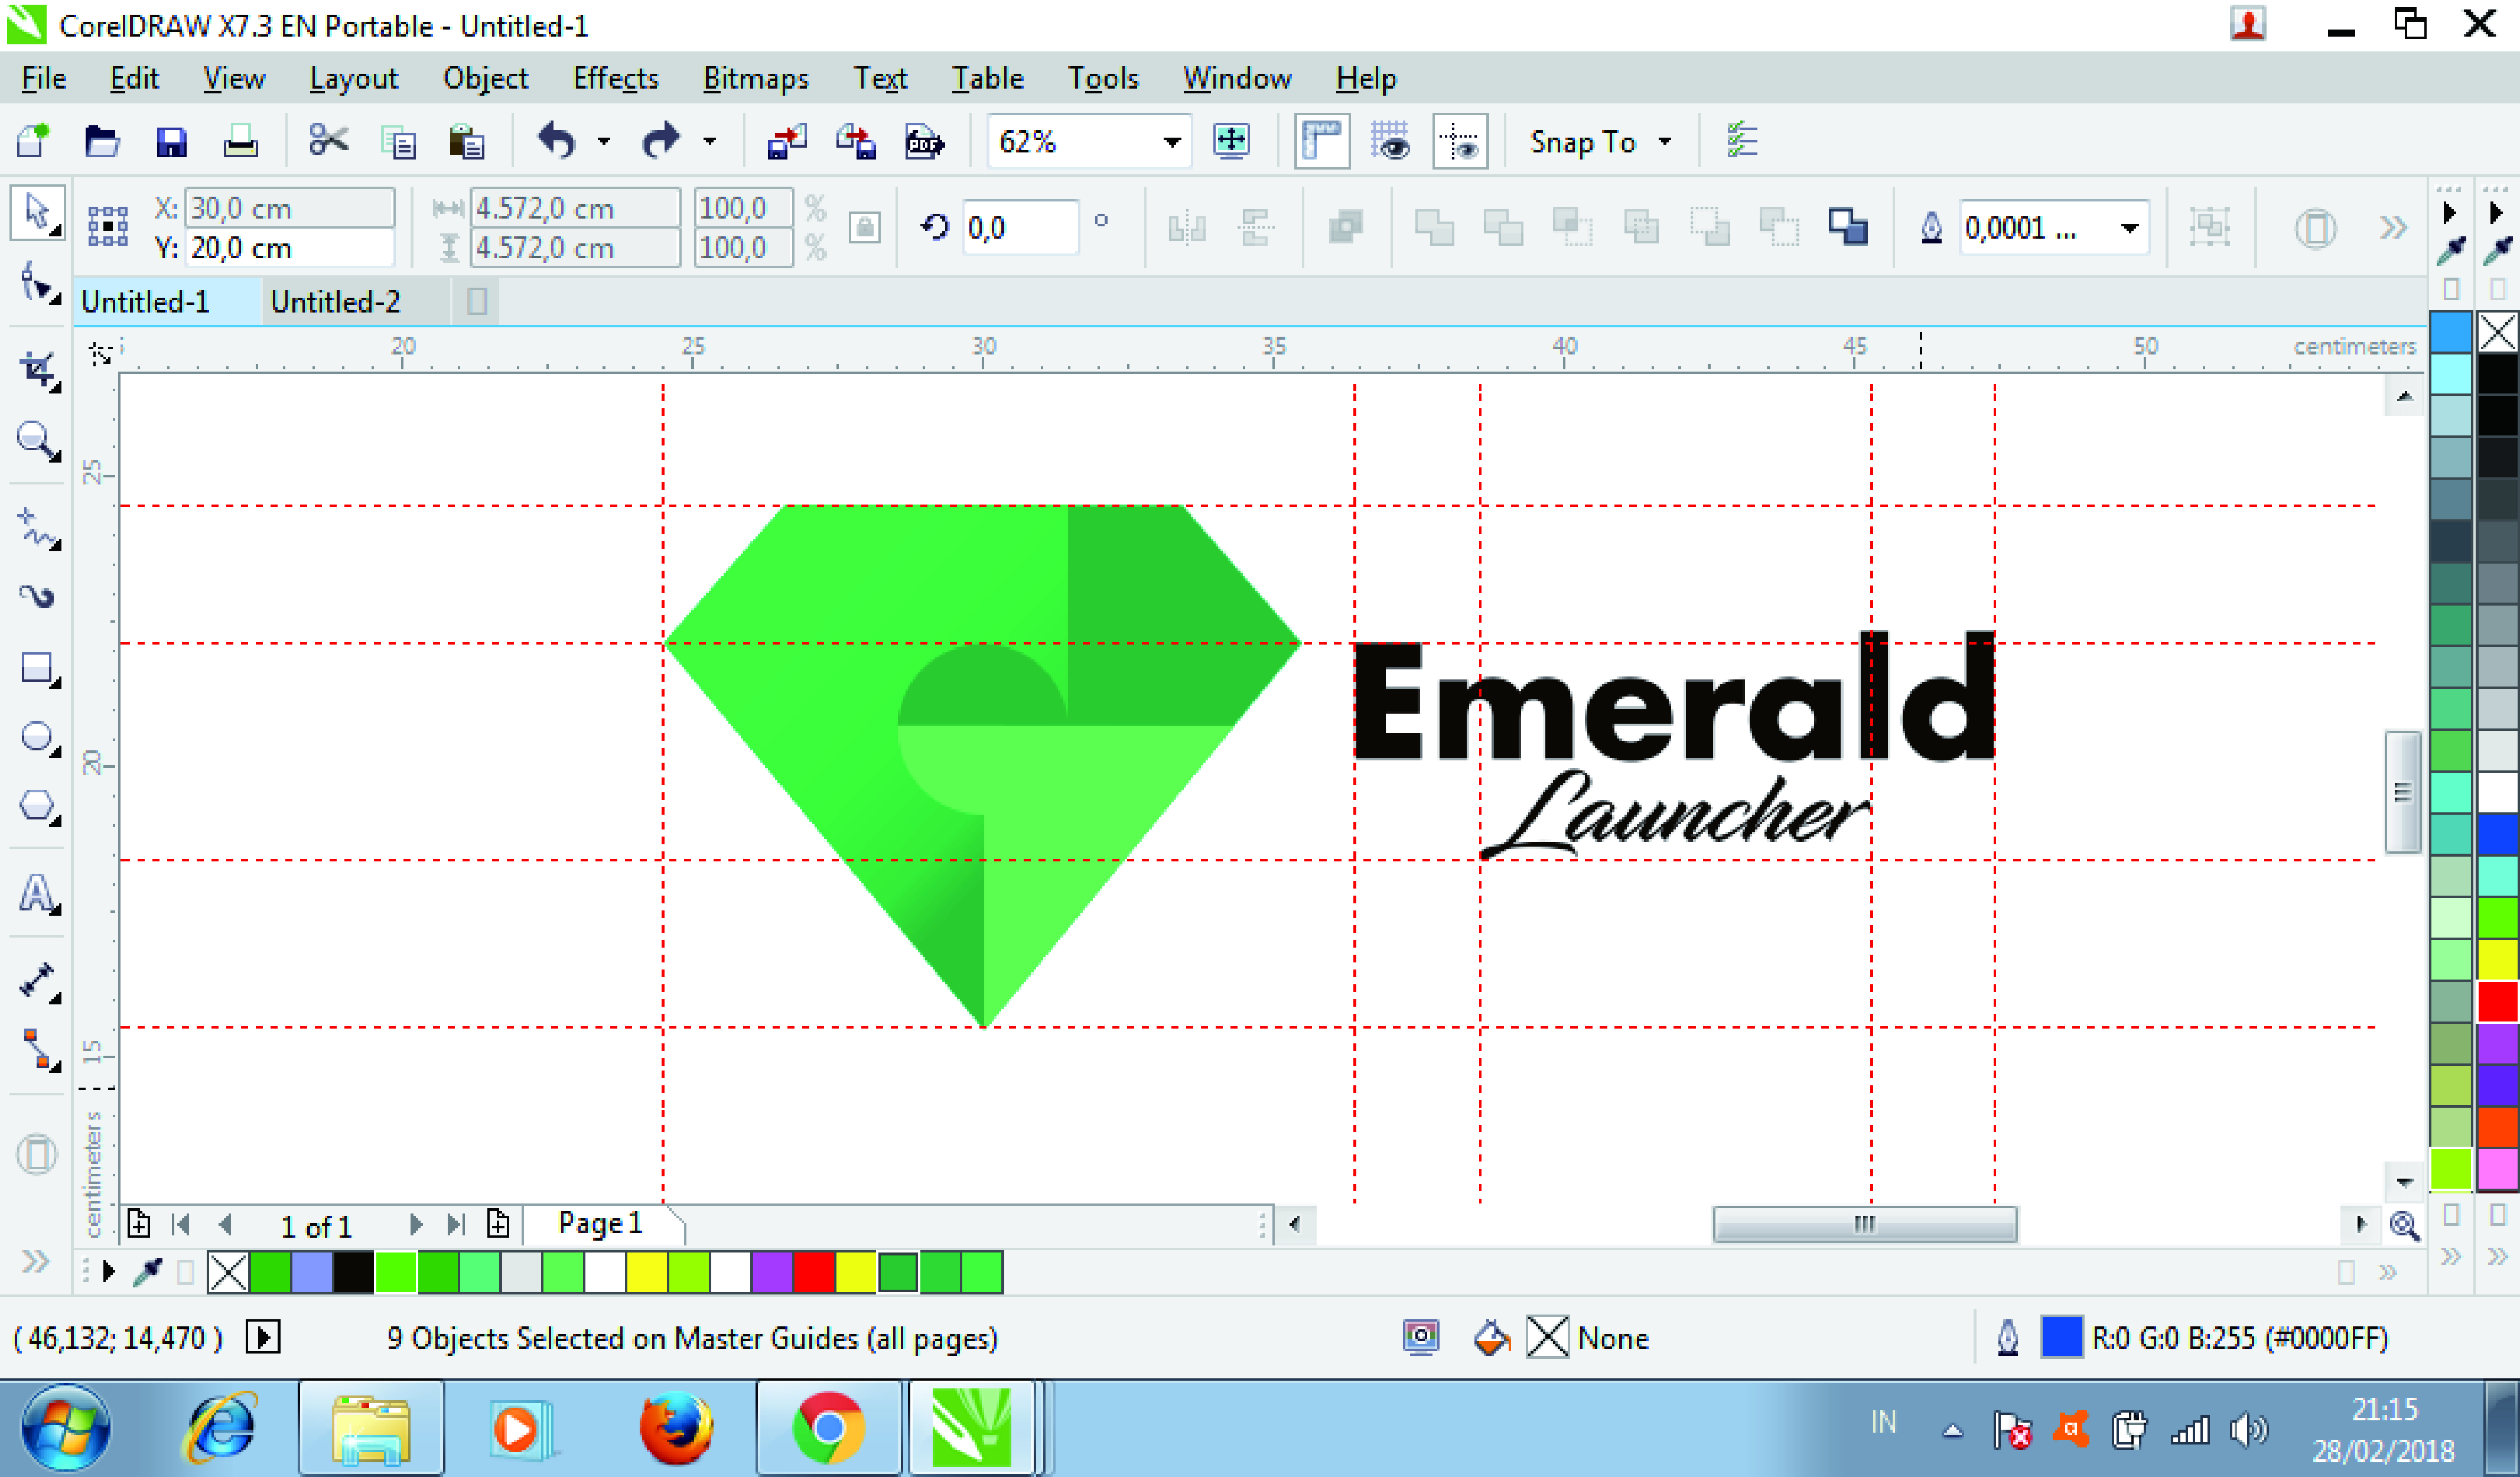The image size is (2520, 1477).
Task: Select the Pick tool
Action: 36,212
